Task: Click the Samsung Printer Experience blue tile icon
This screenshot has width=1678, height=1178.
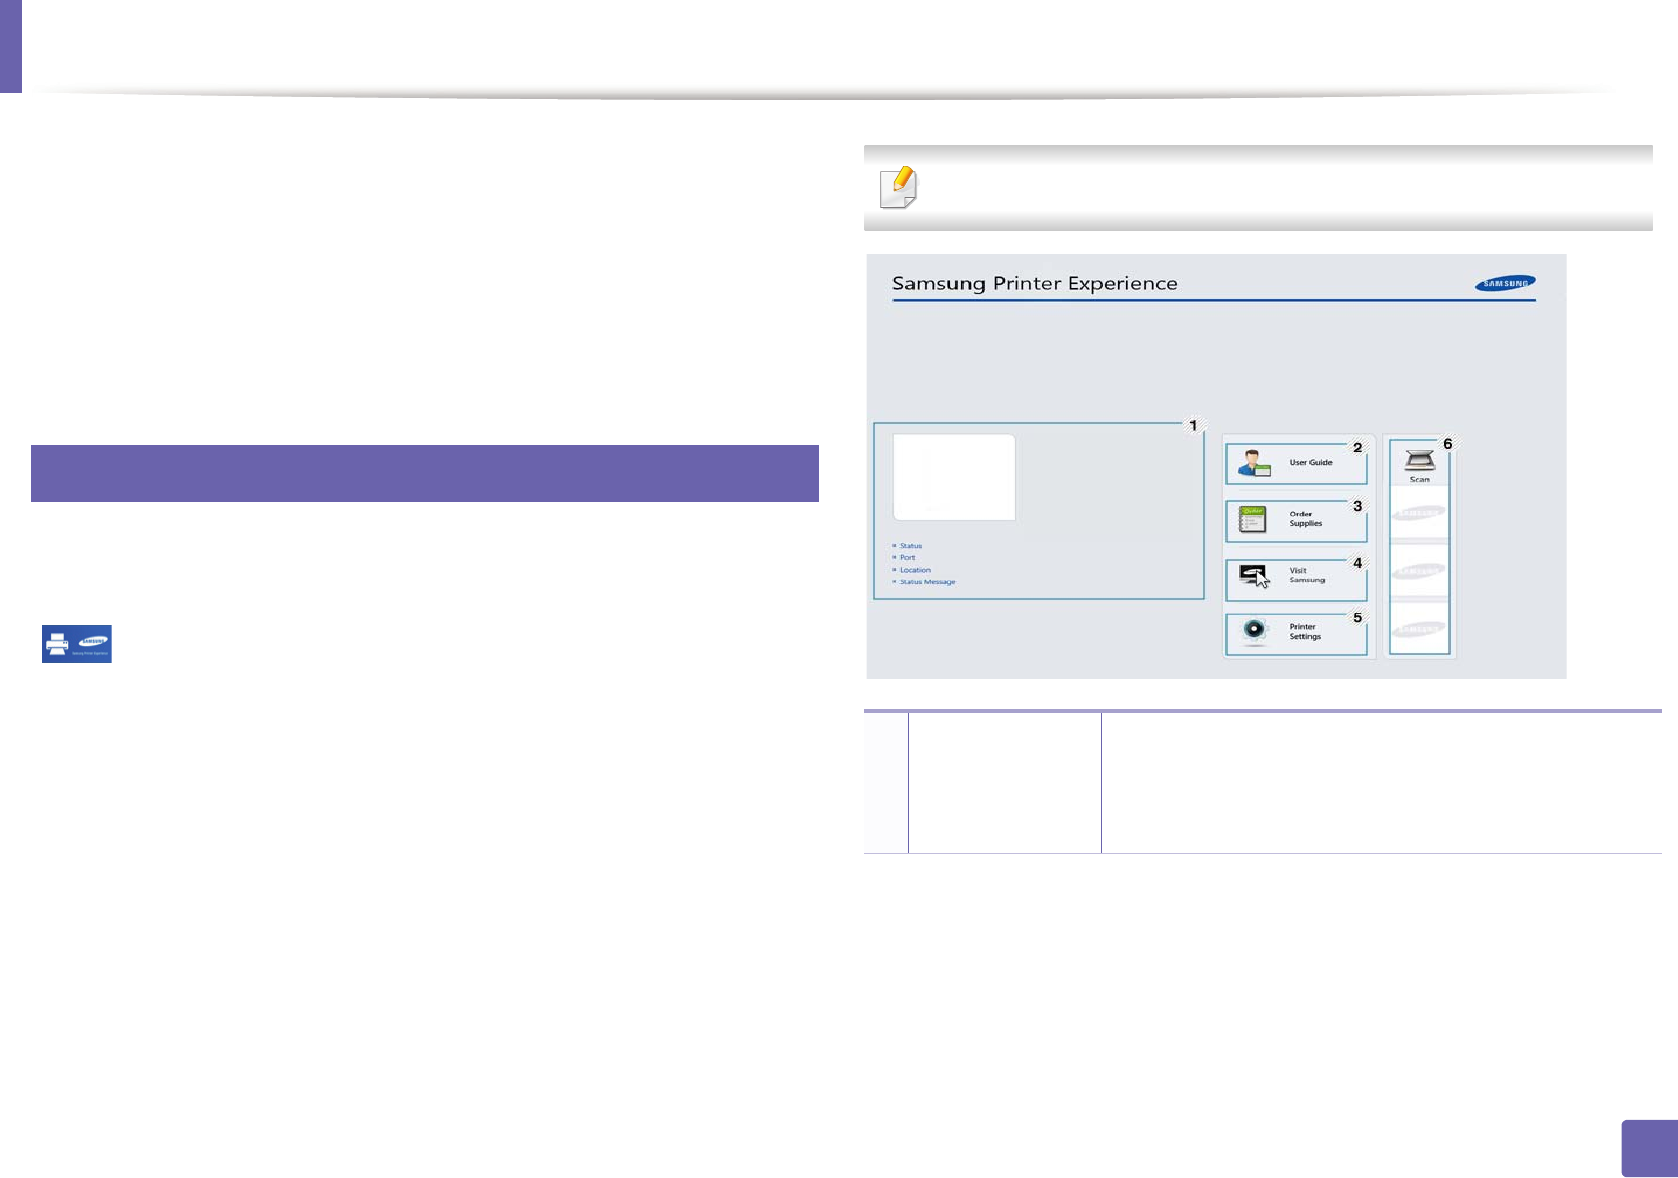Action: (77, 644)
